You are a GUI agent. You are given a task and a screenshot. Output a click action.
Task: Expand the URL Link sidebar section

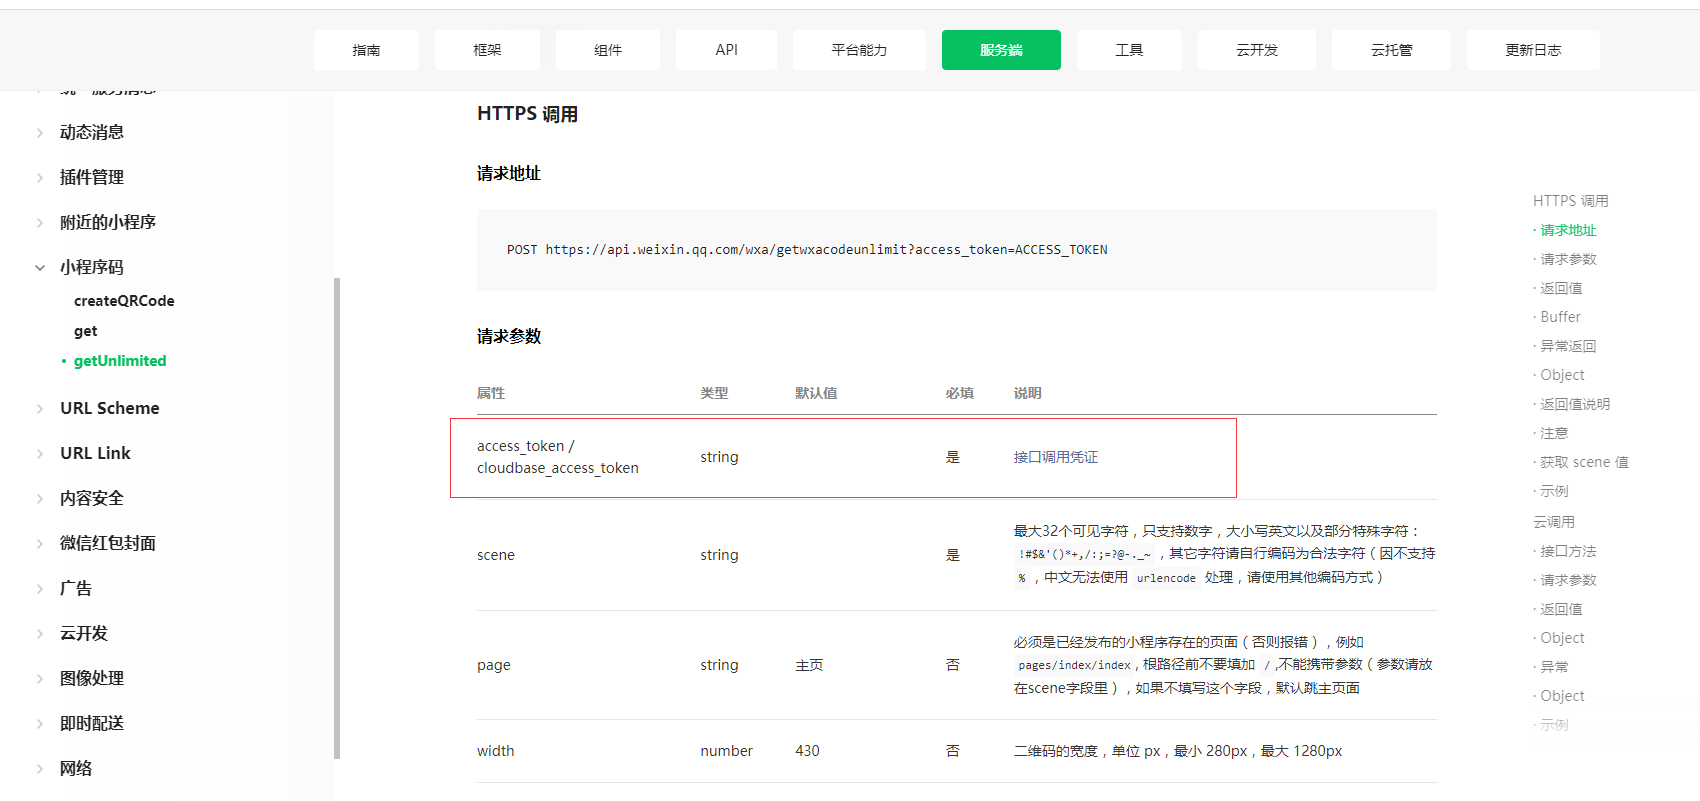click(x=95, y=453)
